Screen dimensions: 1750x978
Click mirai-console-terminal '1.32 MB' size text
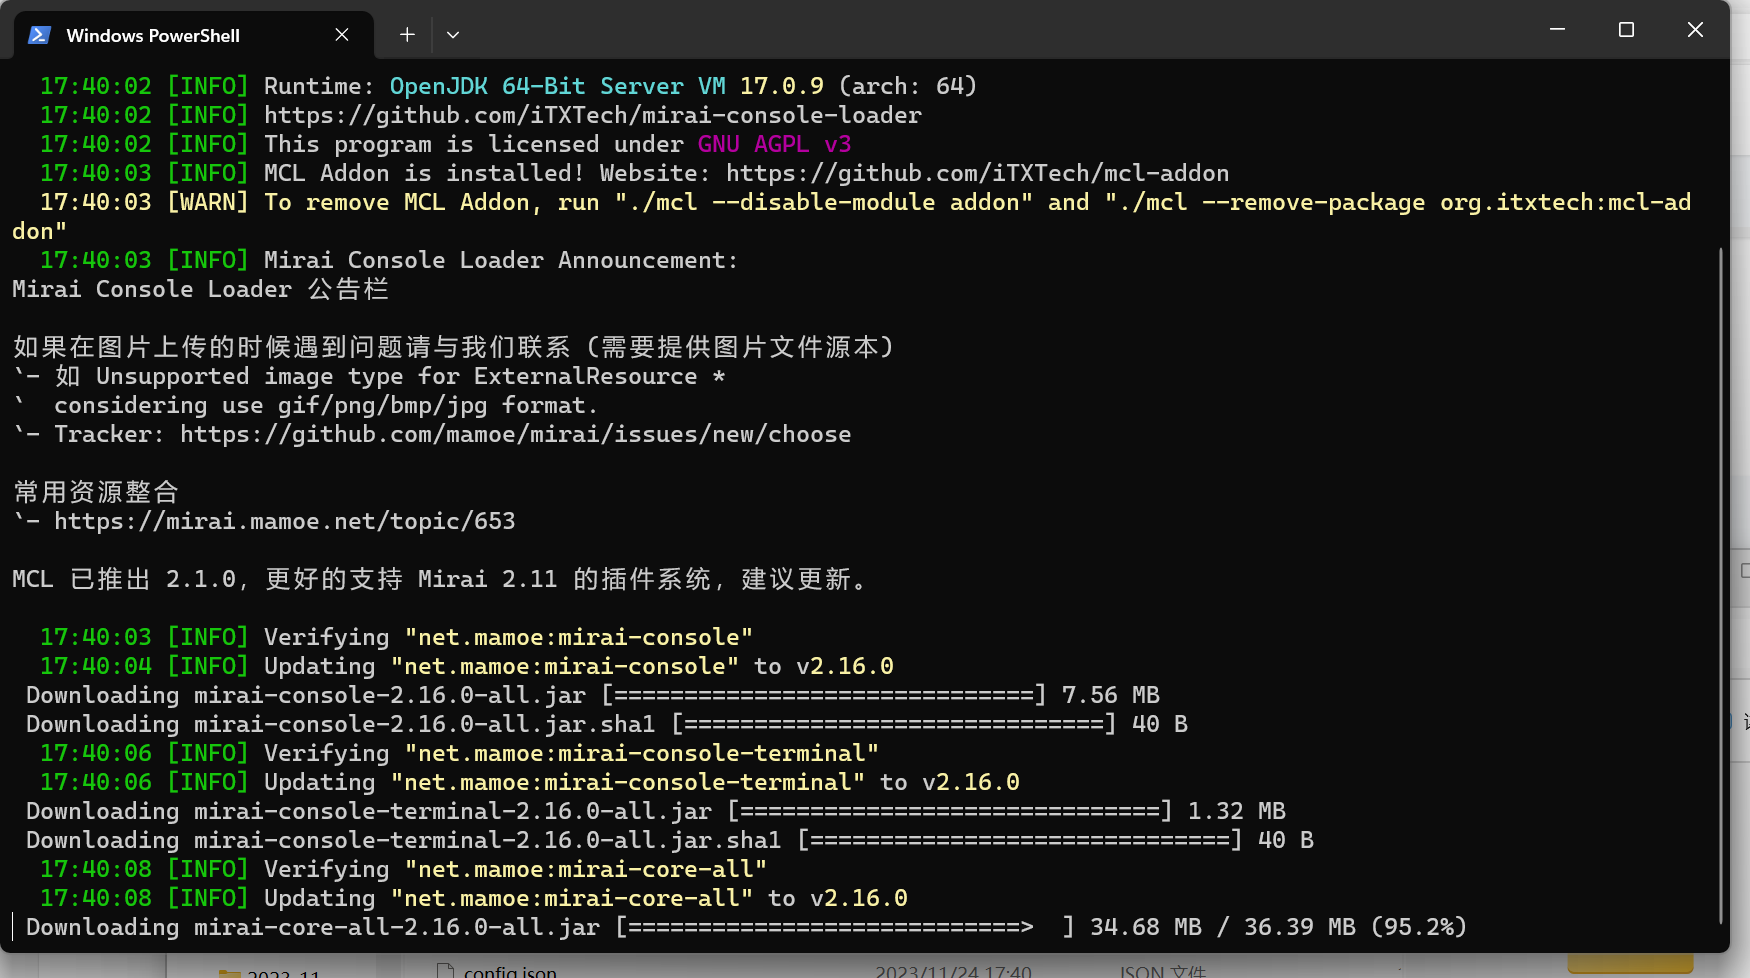coord(1237,811)
